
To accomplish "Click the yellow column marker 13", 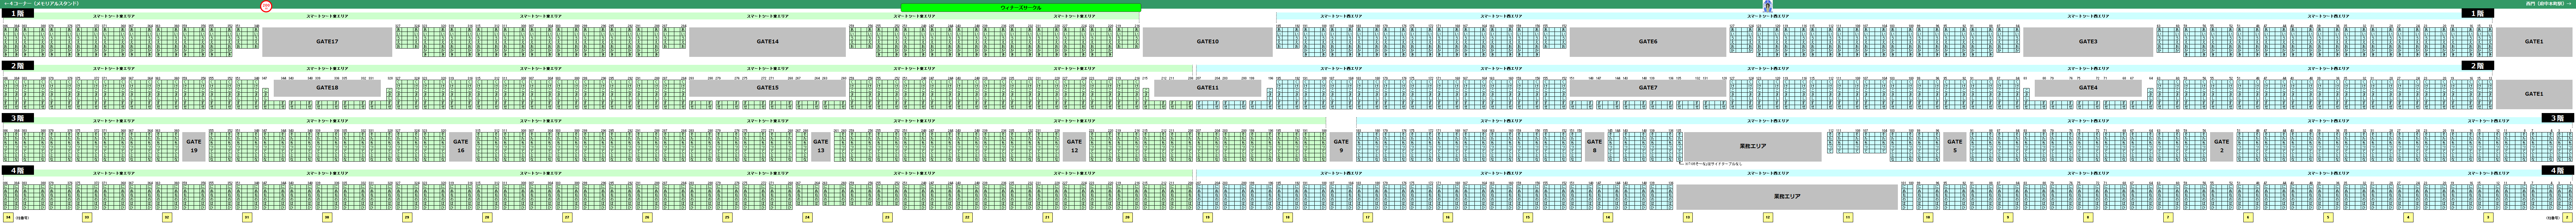I will (x=1688, y=217).
